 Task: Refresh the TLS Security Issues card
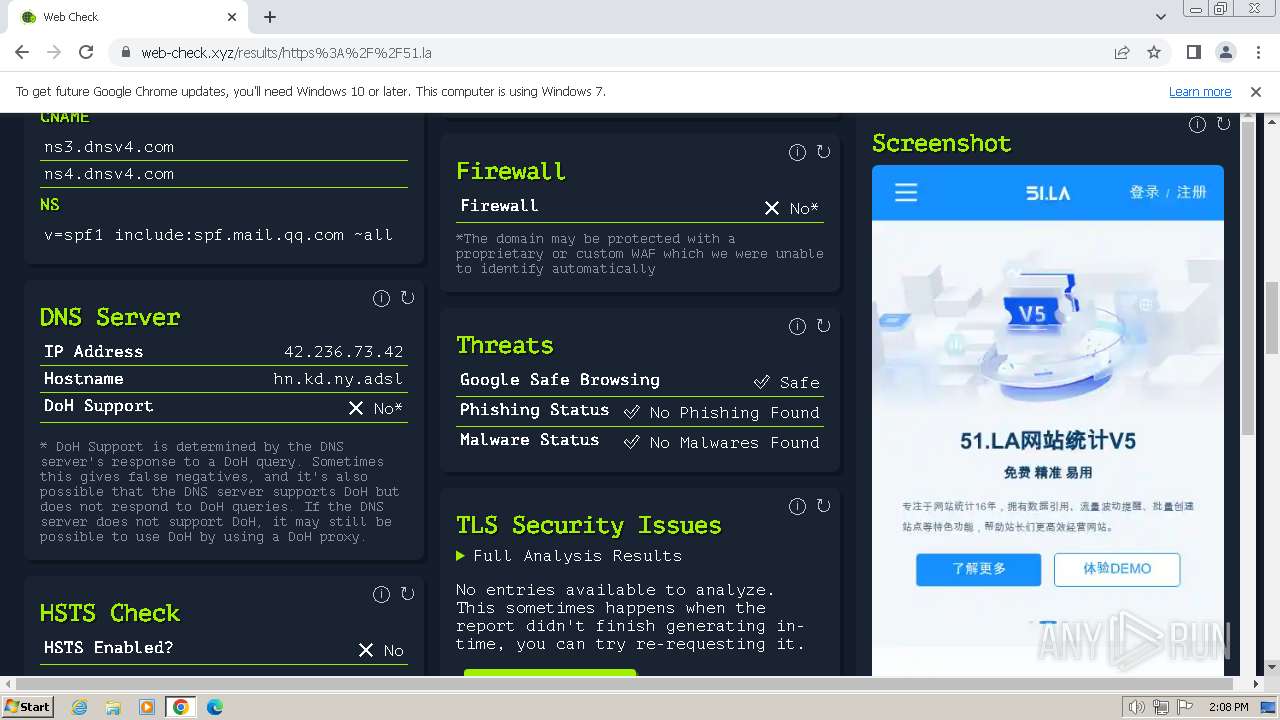click(x=823, y=506)
